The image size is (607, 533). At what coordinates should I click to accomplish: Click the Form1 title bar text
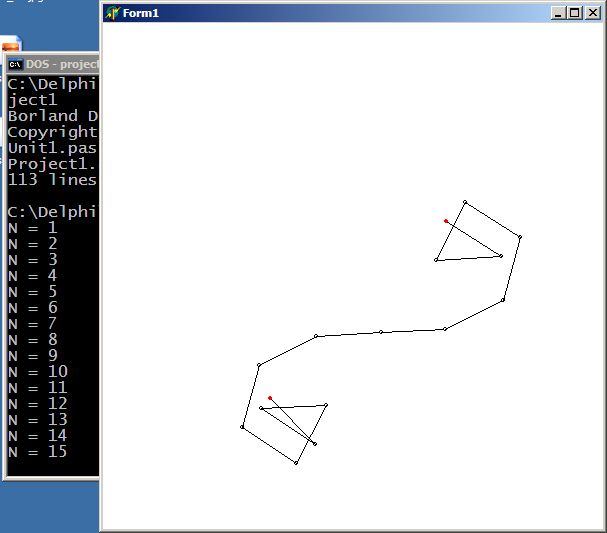140,13
